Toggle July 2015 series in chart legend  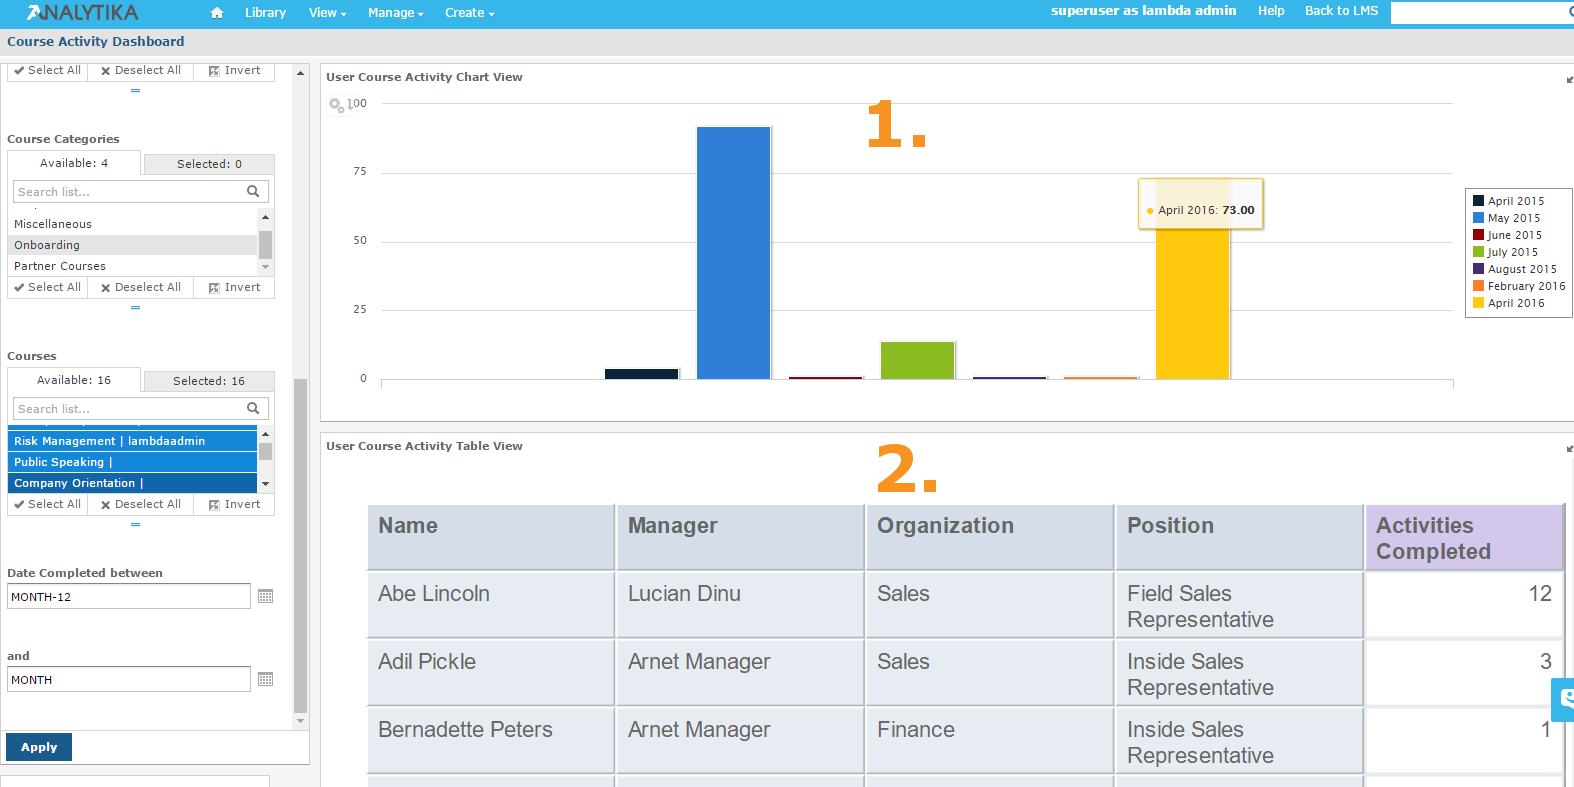click(x=1505, y=252)
